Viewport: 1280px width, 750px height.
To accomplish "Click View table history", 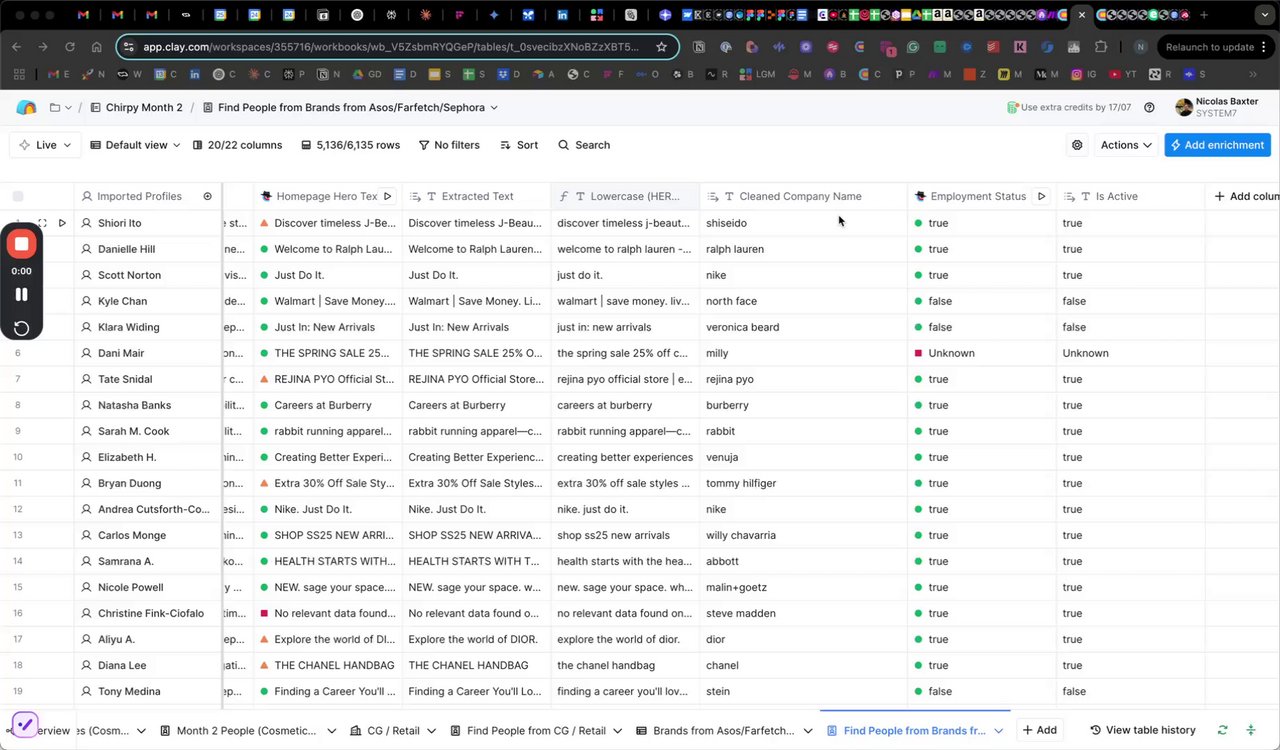I will pos(1142,730).
